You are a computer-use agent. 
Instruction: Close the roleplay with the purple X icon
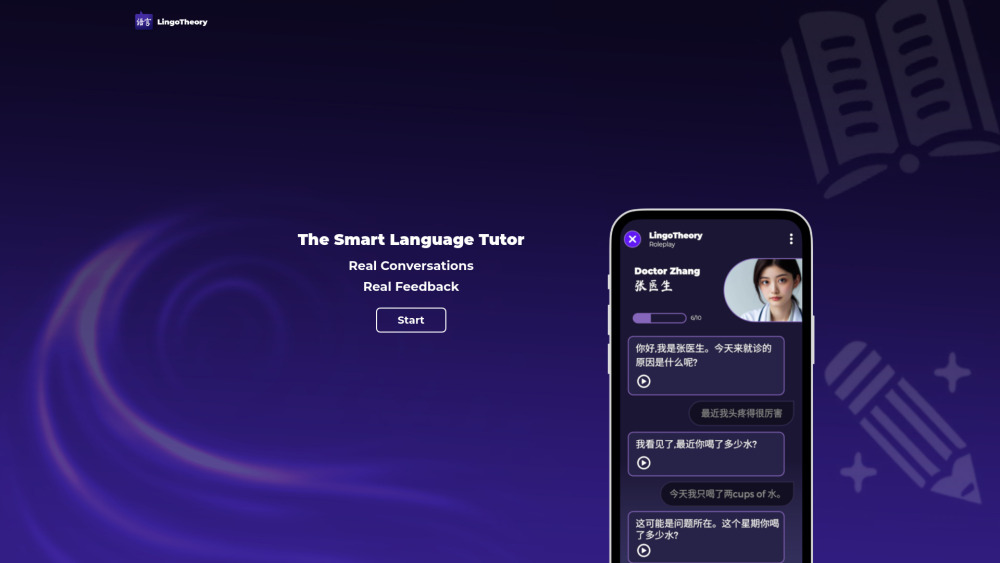click(632, 239)
